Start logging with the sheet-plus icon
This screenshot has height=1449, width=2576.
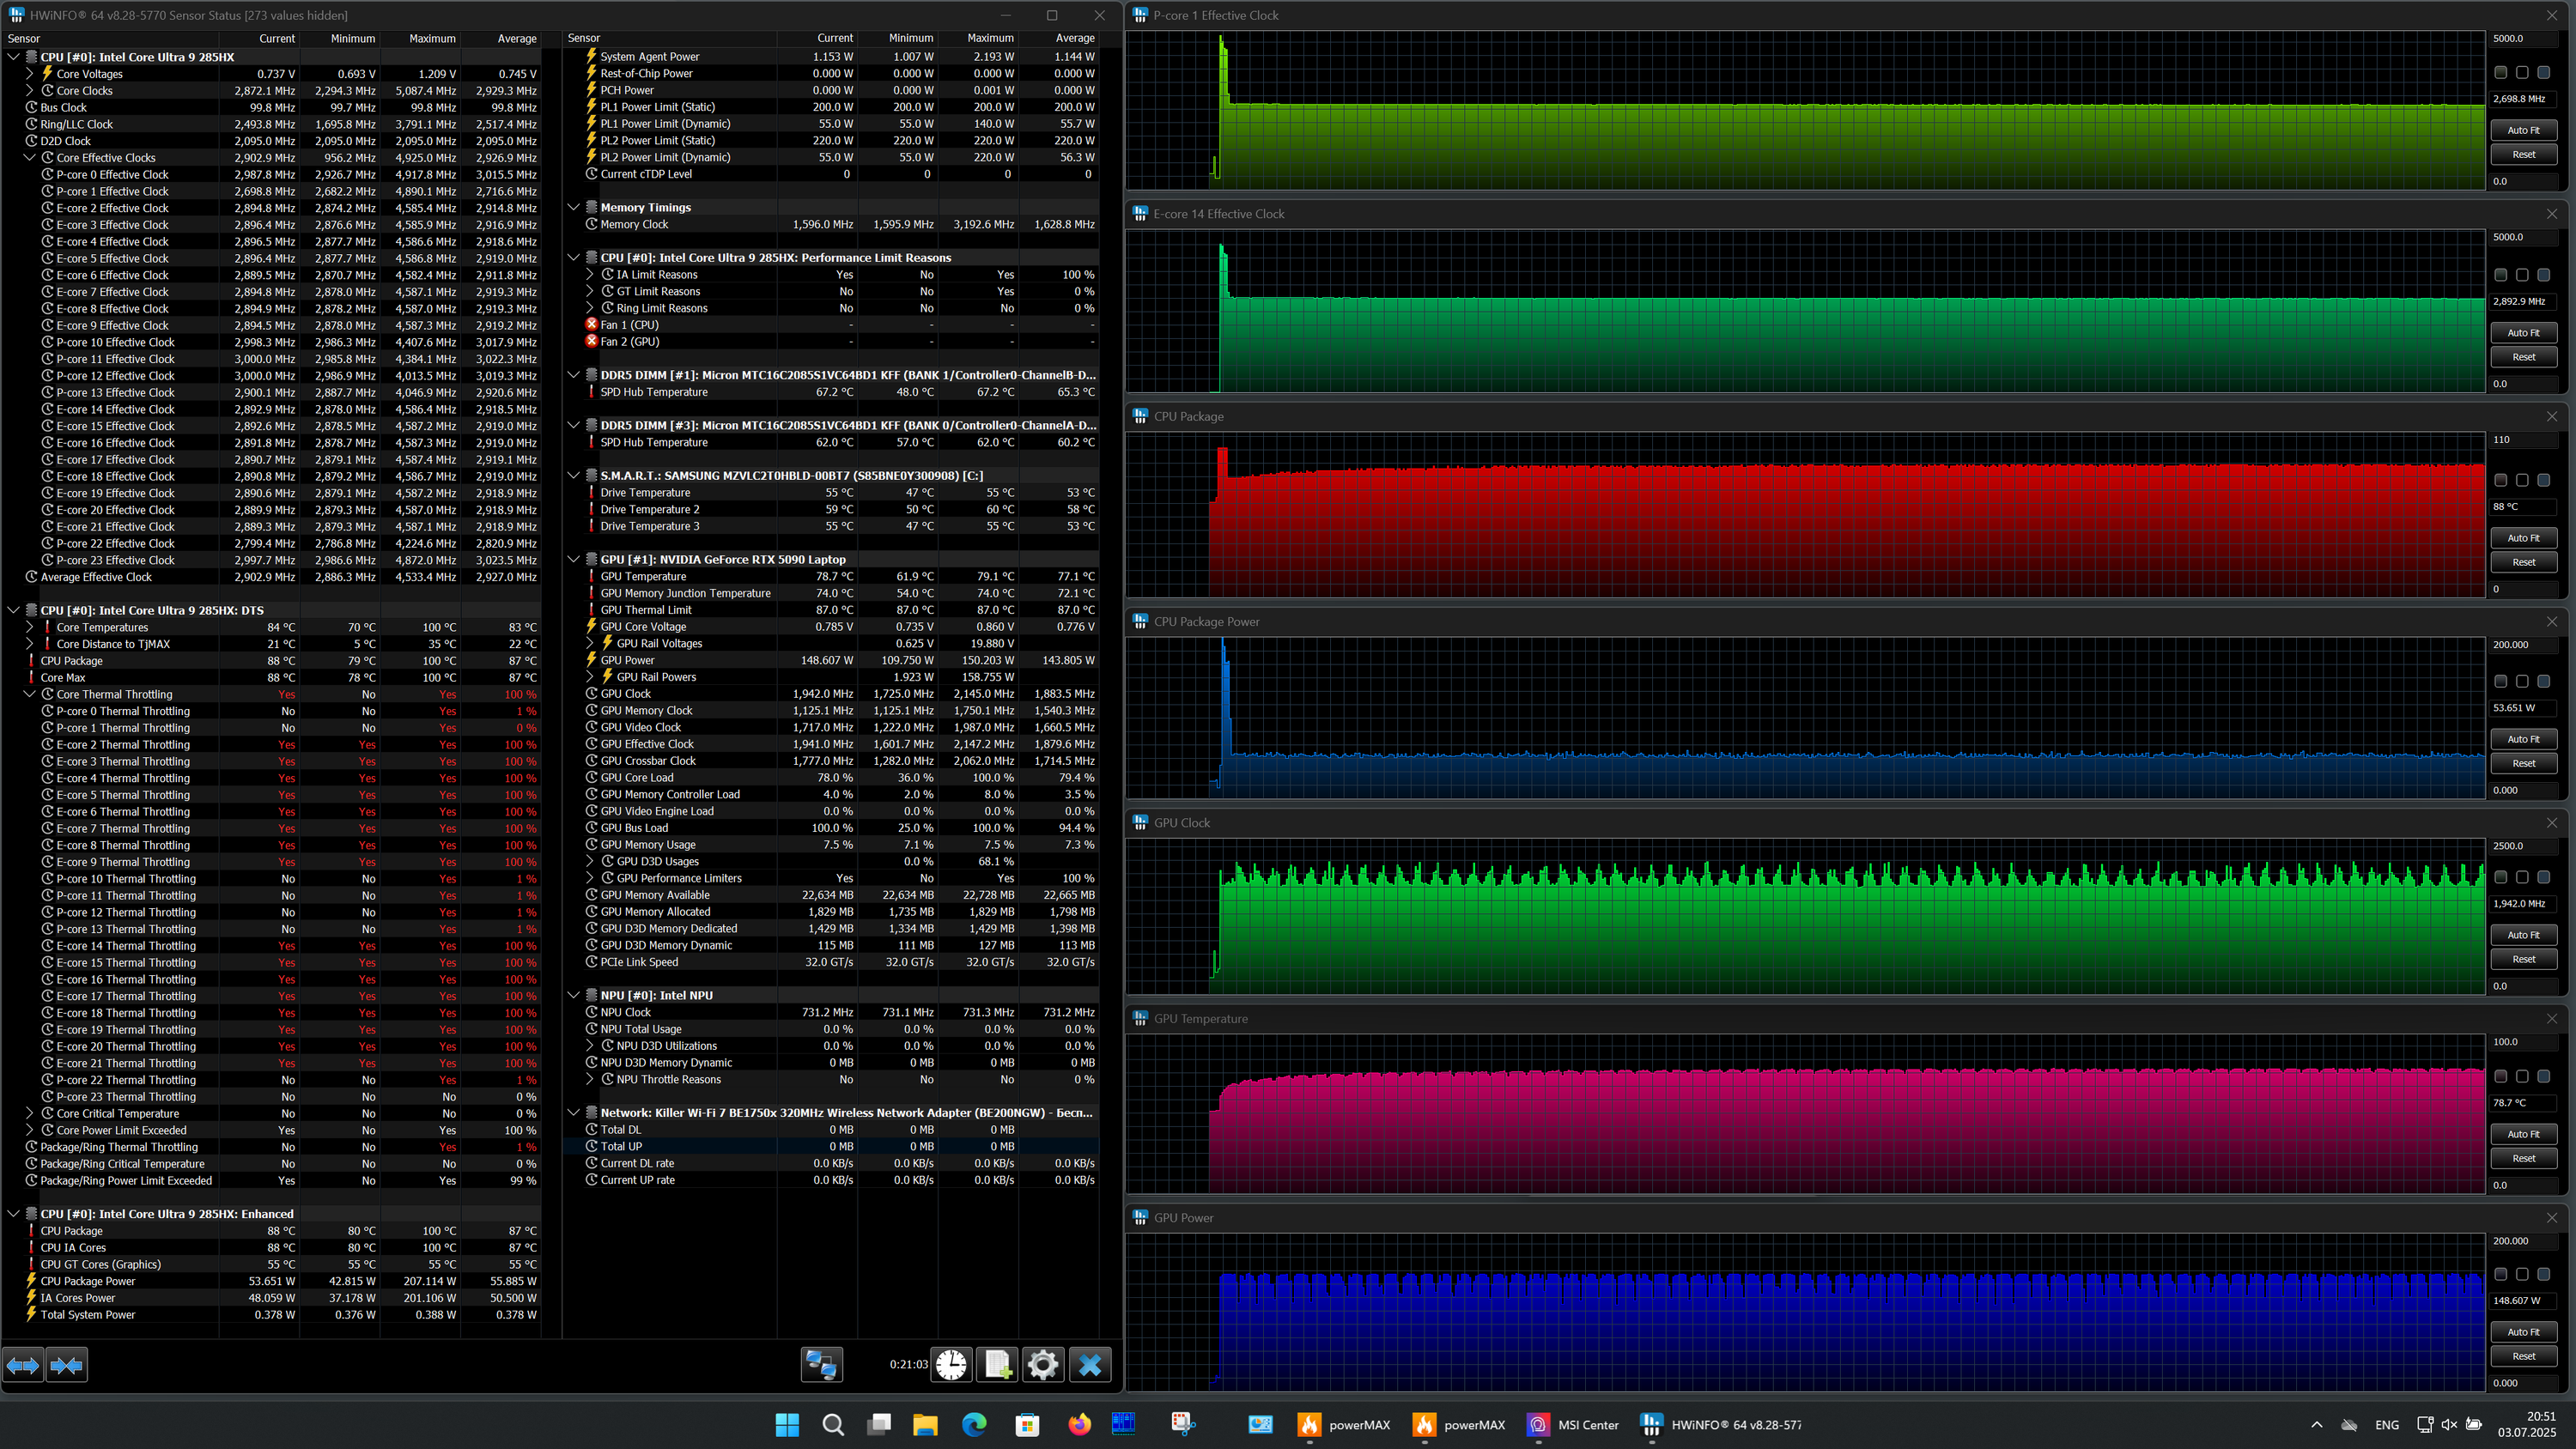point(997,1364)
